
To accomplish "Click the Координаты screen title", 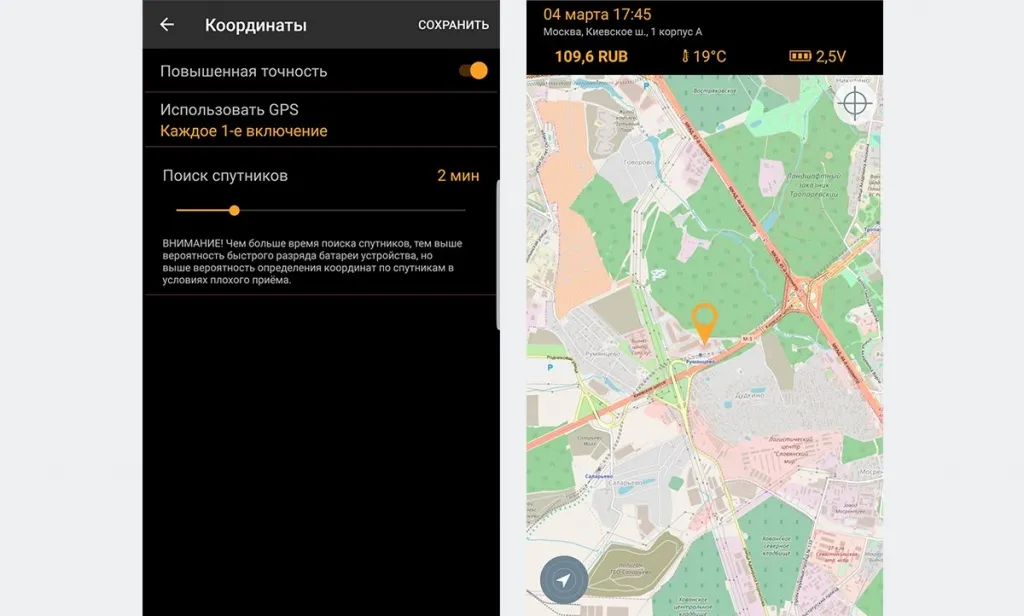I will click(255, 25).
